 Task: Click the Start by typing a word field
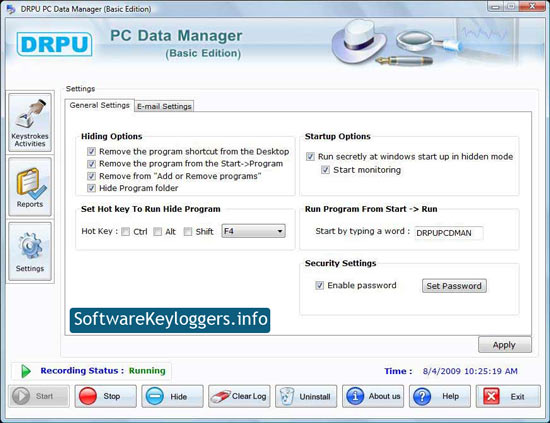click(x=449, y=233)
